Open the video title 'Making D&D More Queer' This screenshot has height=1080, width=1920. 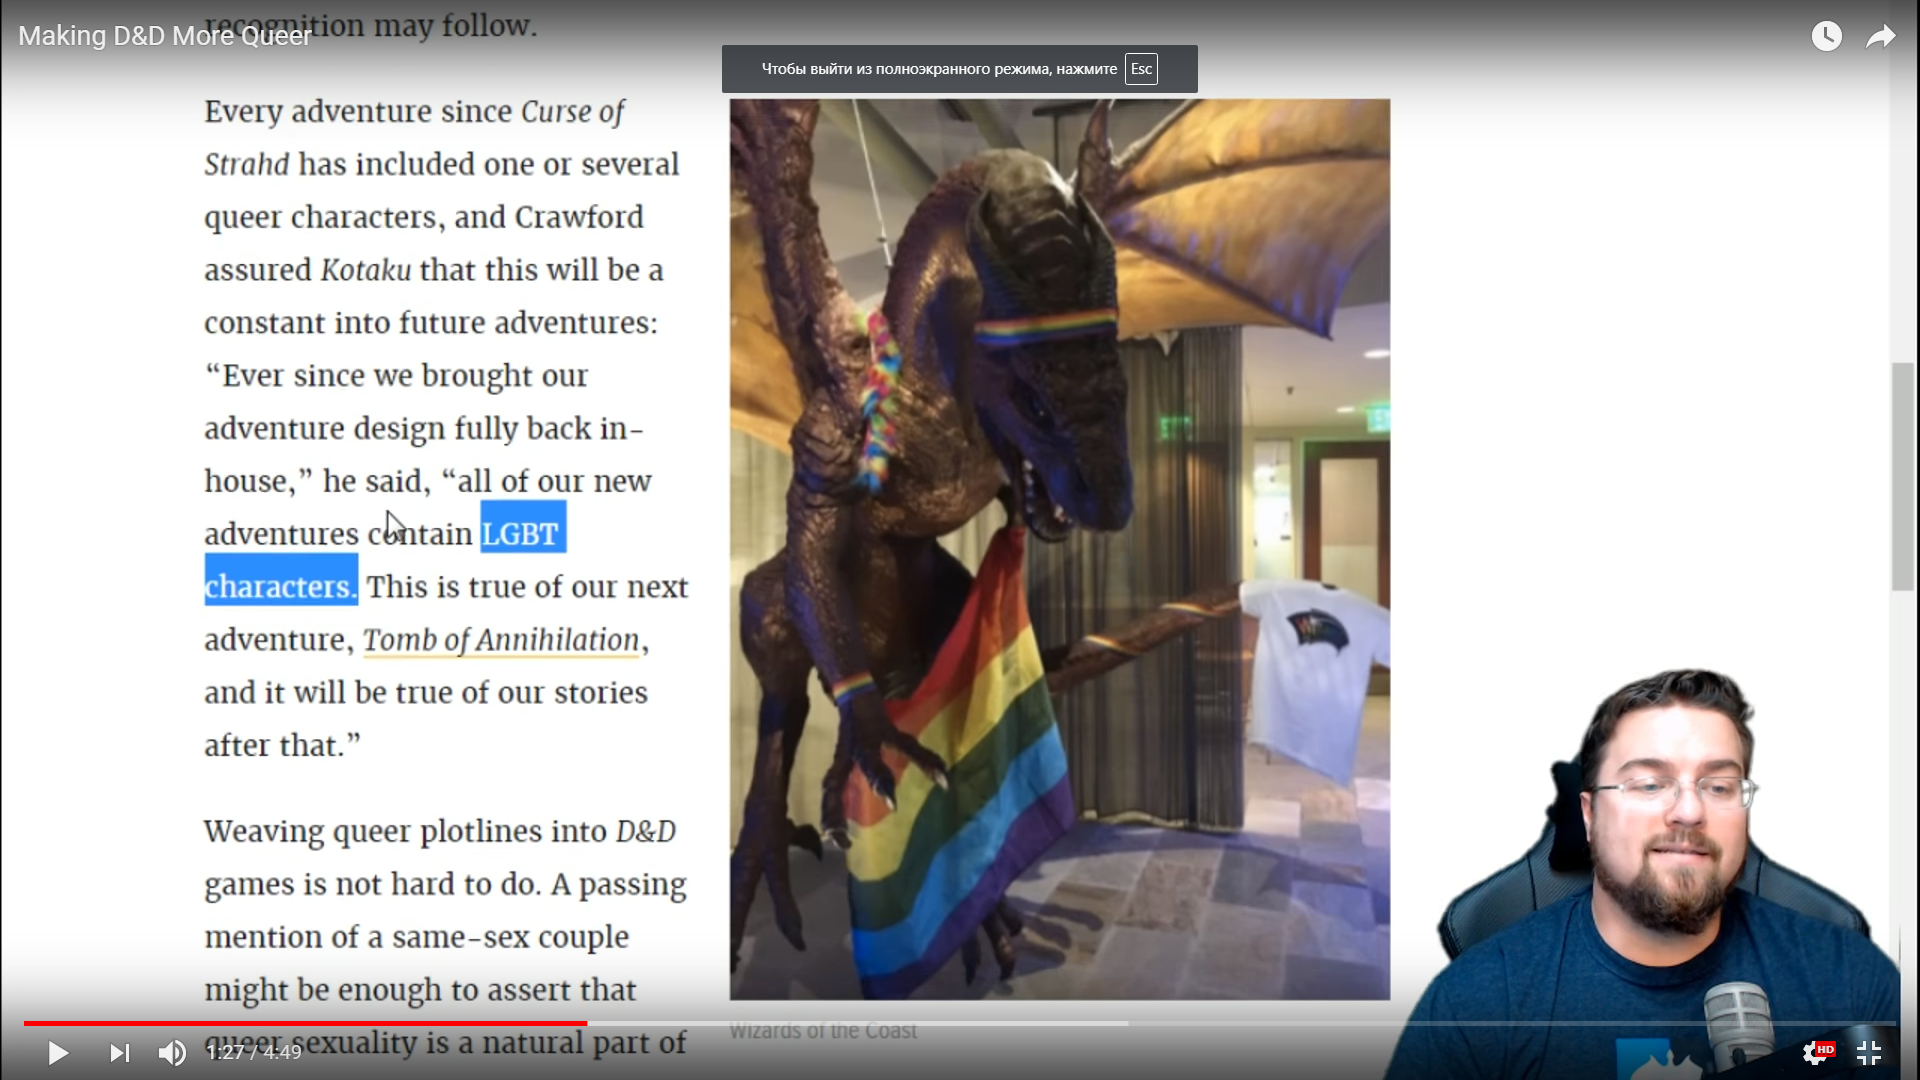165,36
